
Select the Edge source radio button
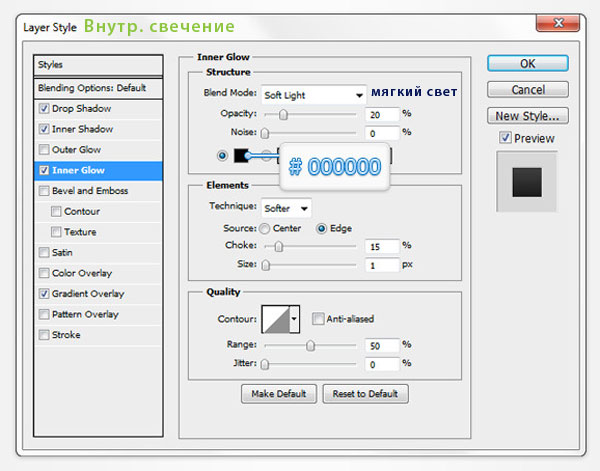pos(322,228)
